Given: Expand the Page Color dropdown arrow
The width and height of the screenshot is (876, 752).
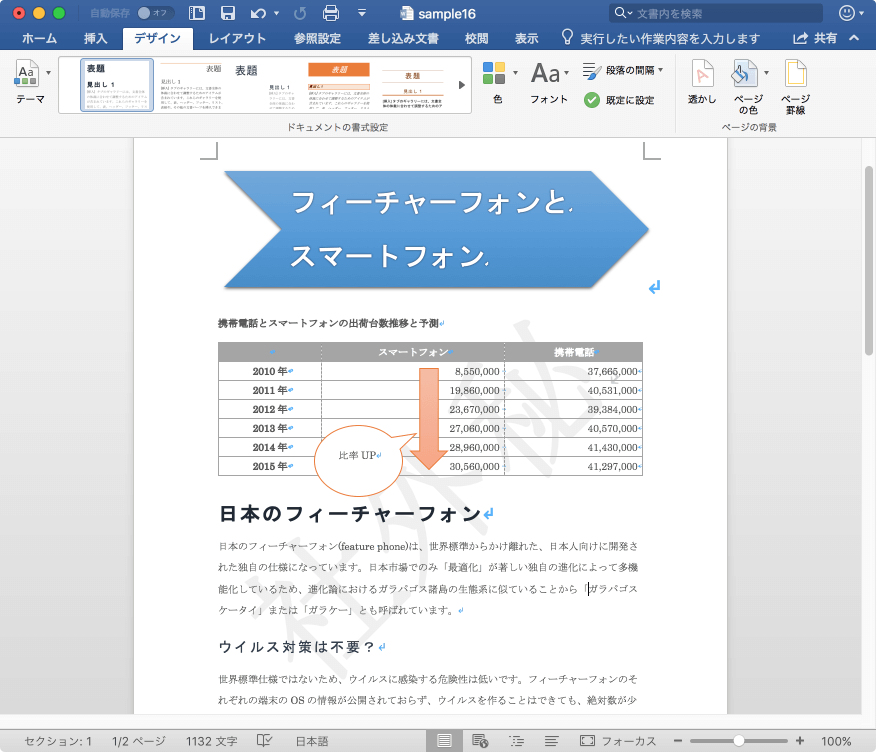Looking at the screenshot, I should point(766,73).
